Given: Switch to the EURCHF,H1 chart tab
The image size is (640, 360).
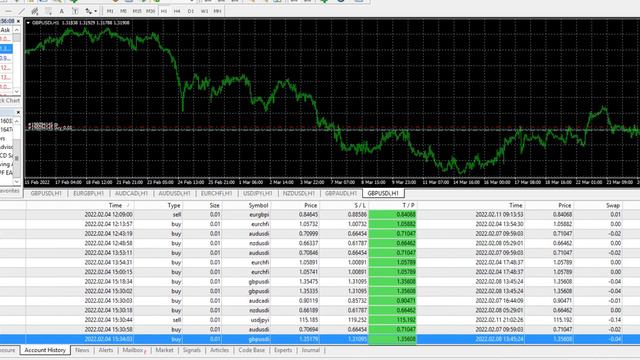Looking at the screenshot, I should coord(216,193).
